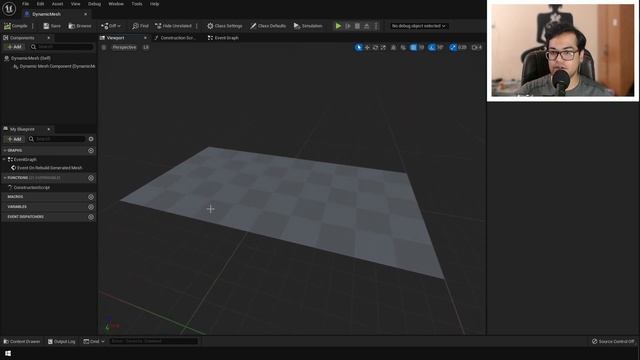The height and width of the screenshot is (360, 640).
Task: Close the DynamicMesh asset tab
Action: [85, 14]
